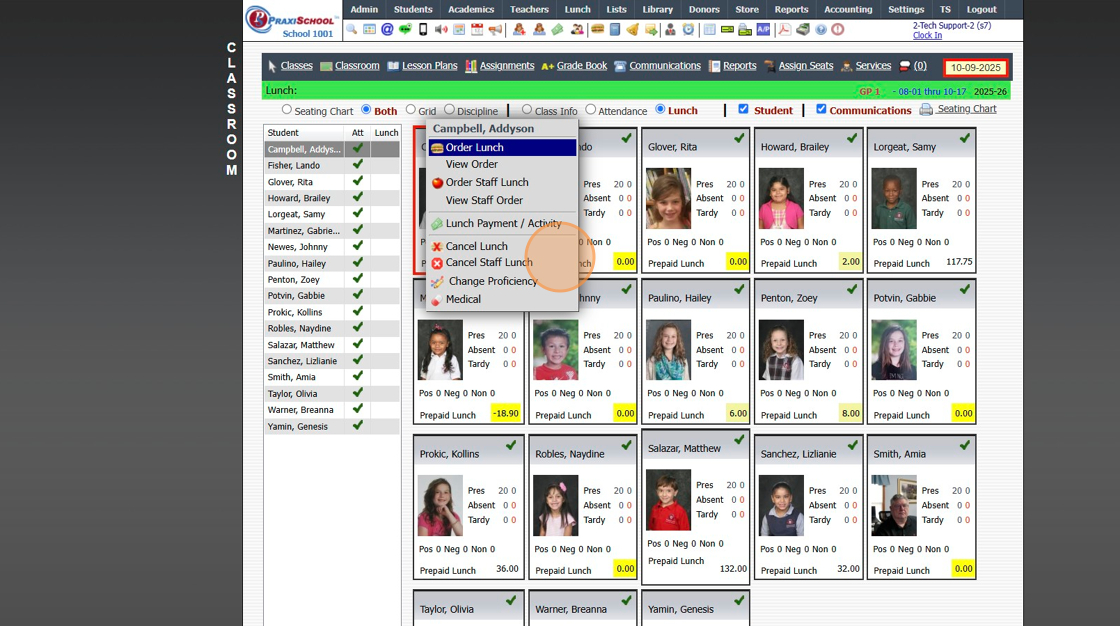Click Glover, Rita's student photo
The height and width of the screenshot is (626, 1120).
click(669, 198)
